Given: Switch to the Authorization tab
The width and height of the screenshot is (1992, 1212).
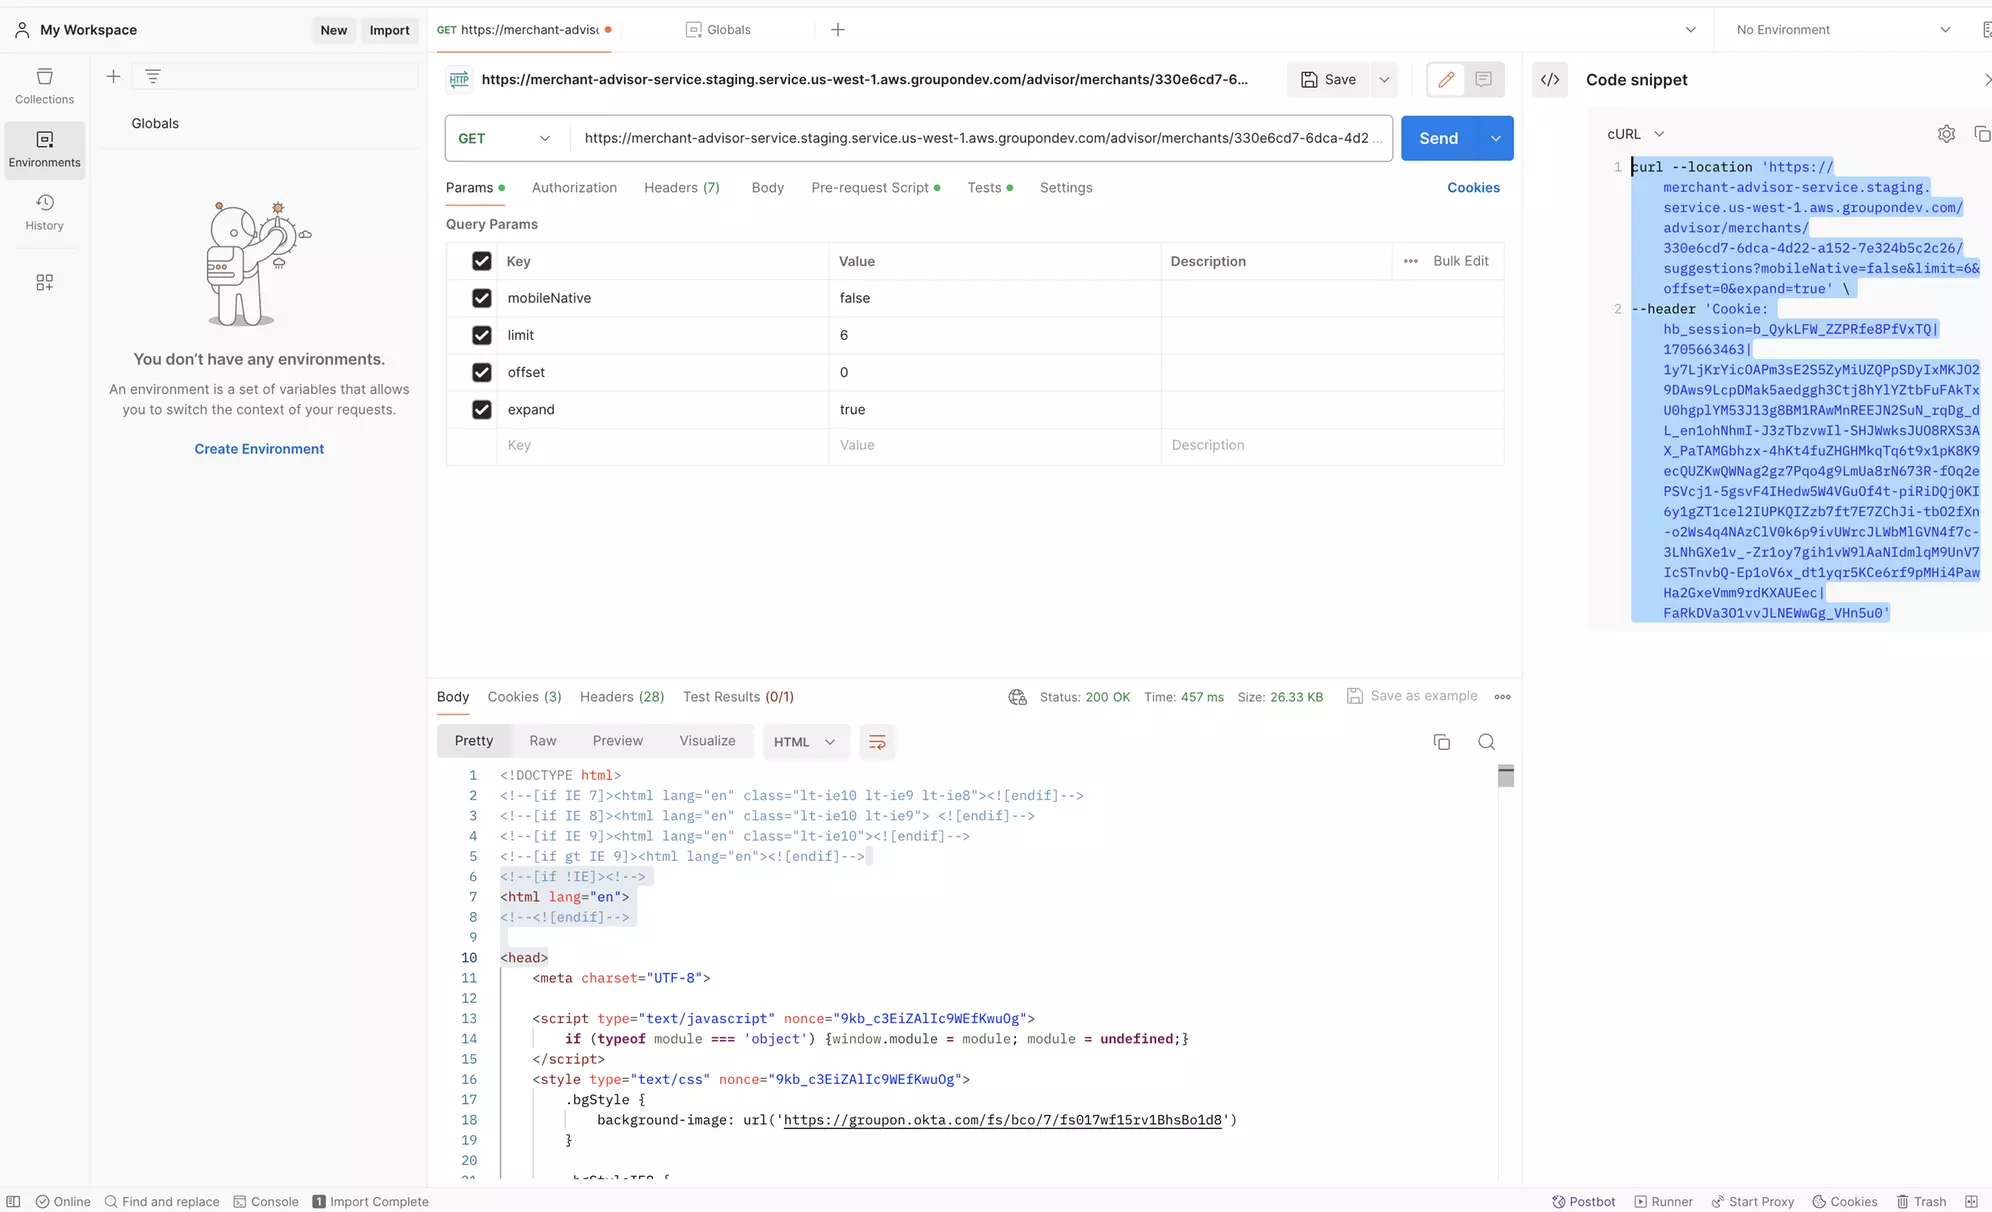Looking at the screenshot, I should 574,188.
